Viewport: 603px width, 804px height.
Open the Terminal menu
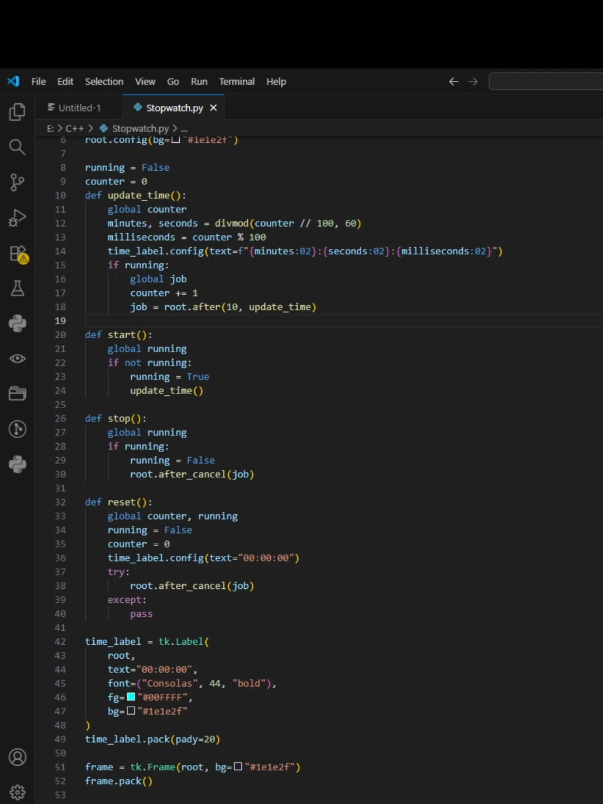(237, 82)
